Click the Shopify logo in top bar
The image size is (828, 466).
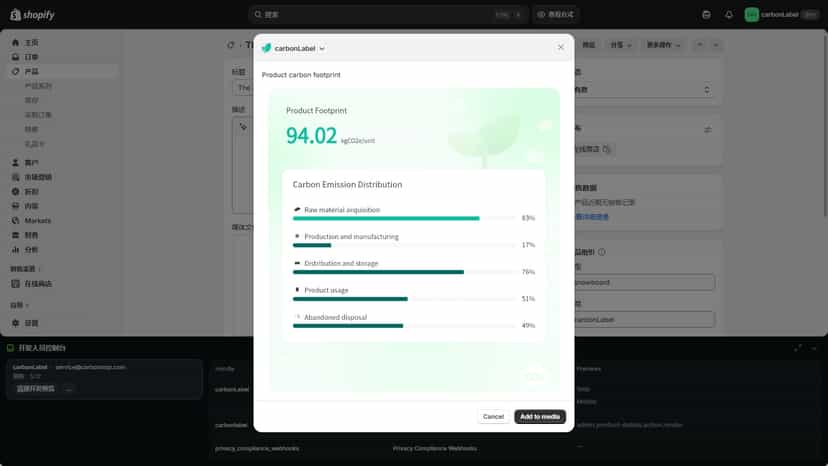coord(32,15)
